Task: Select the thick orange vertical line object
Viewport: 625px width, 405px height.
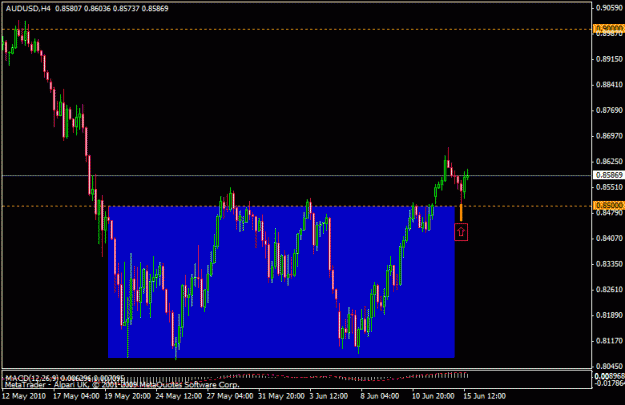Action: click(461, 212)
